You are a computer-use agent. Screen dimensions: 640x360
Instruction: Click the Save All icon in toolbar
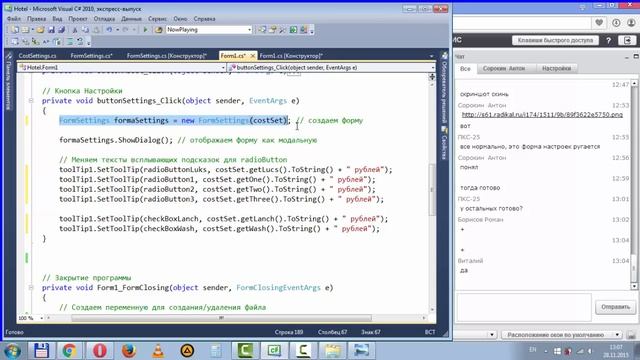pos(62,30)
